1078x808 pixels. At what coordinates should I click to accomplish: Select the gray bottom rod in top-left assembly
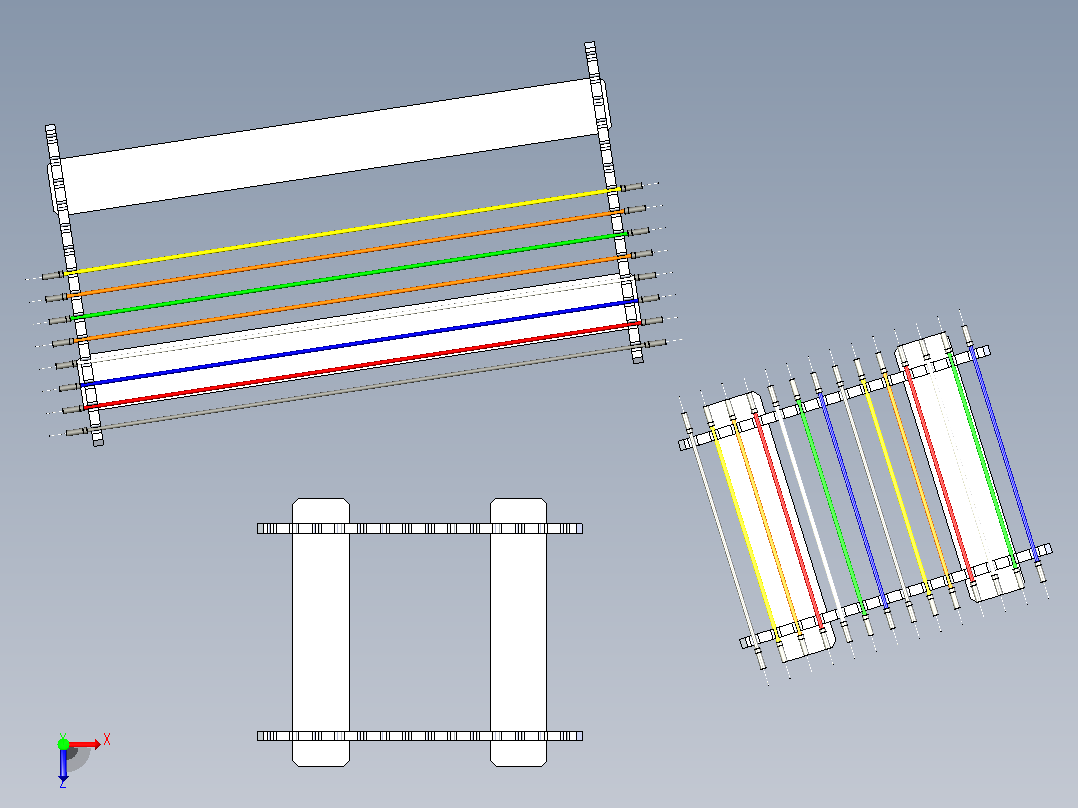[x=365, y=387]
